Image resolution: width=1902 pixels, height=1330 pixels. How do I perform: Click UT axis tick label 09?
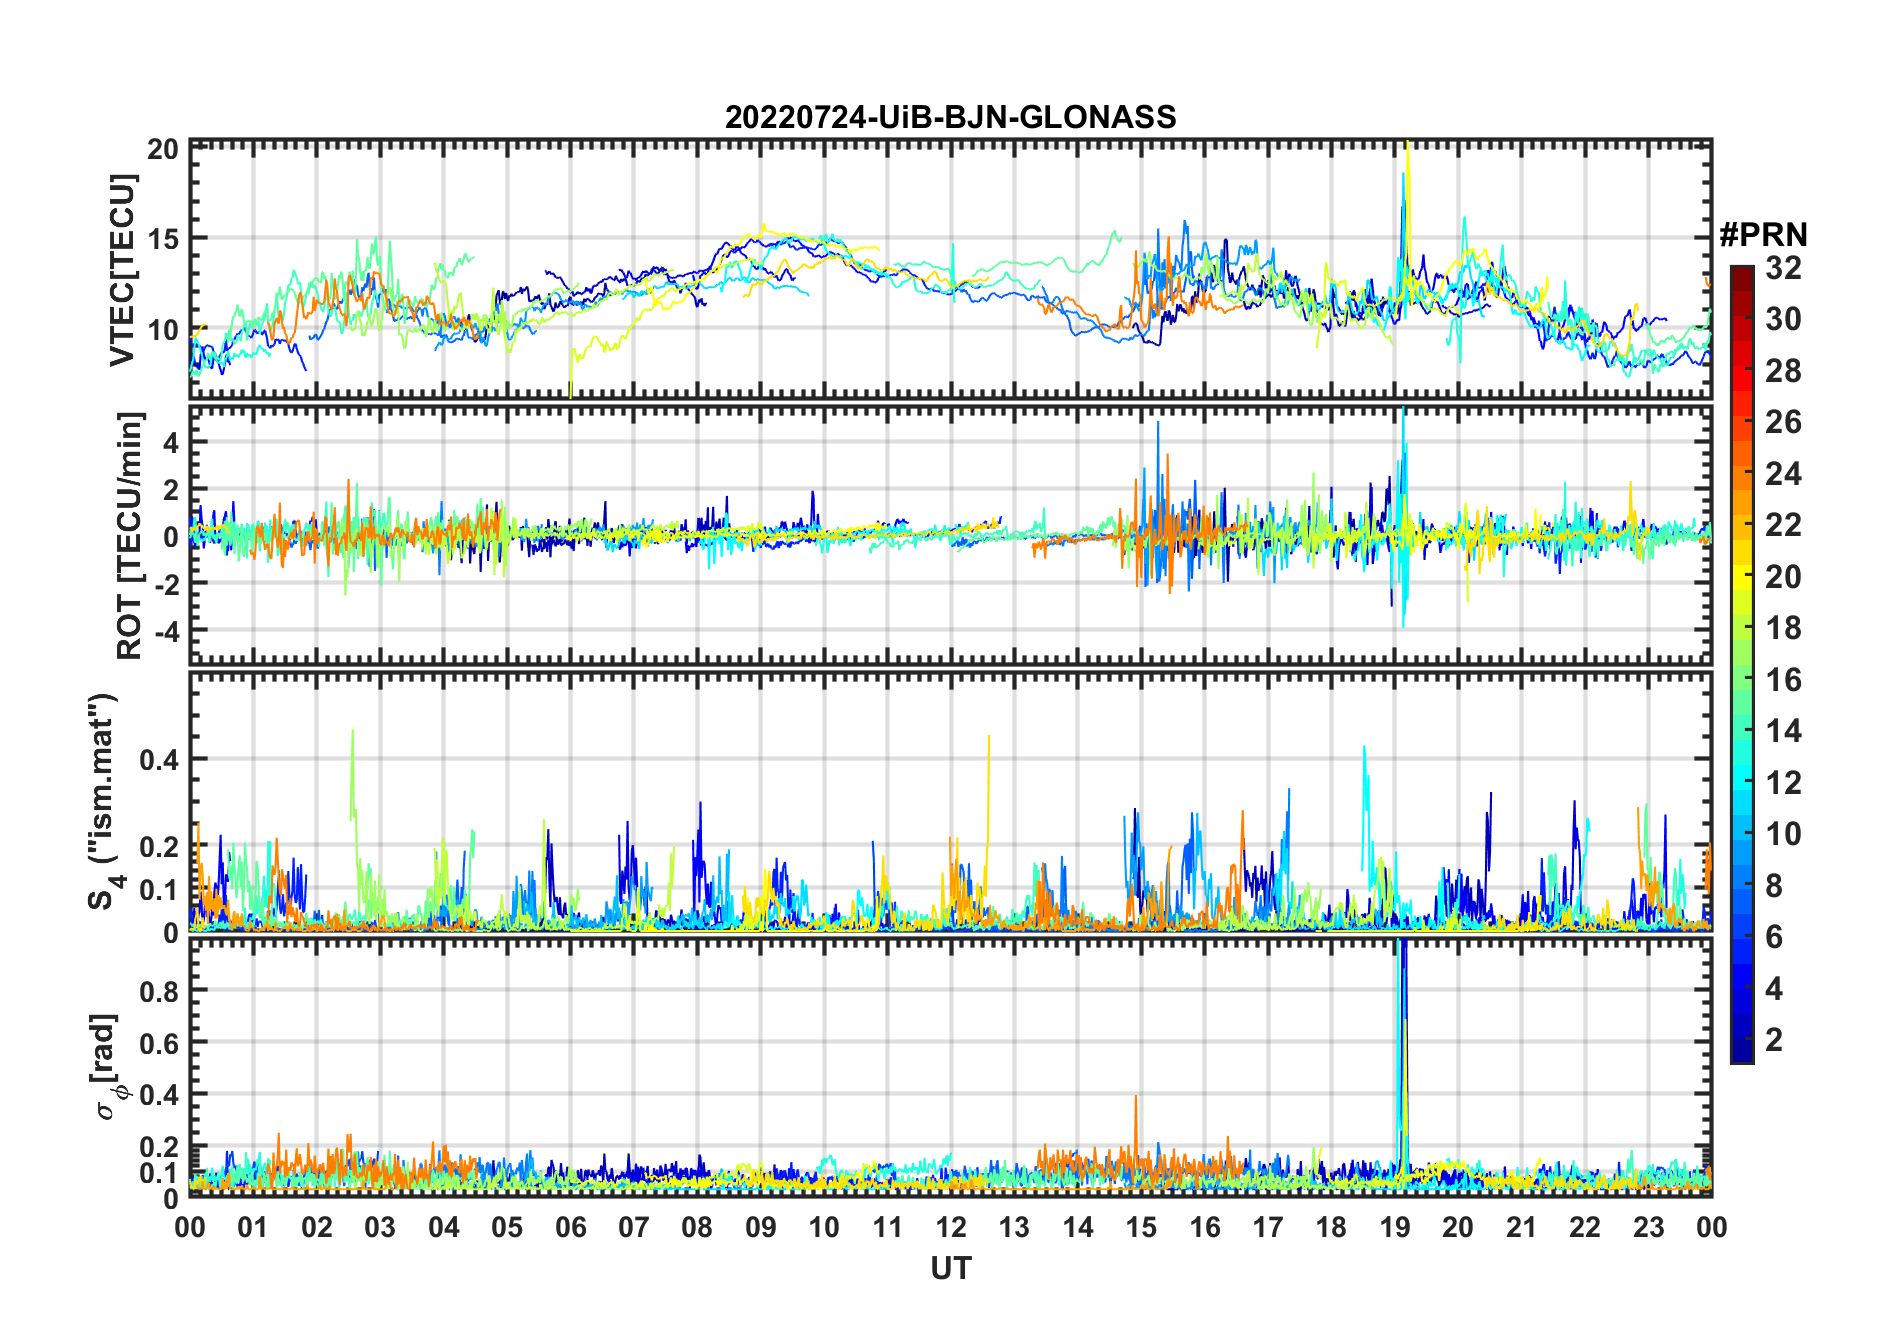pos(761,1227)
